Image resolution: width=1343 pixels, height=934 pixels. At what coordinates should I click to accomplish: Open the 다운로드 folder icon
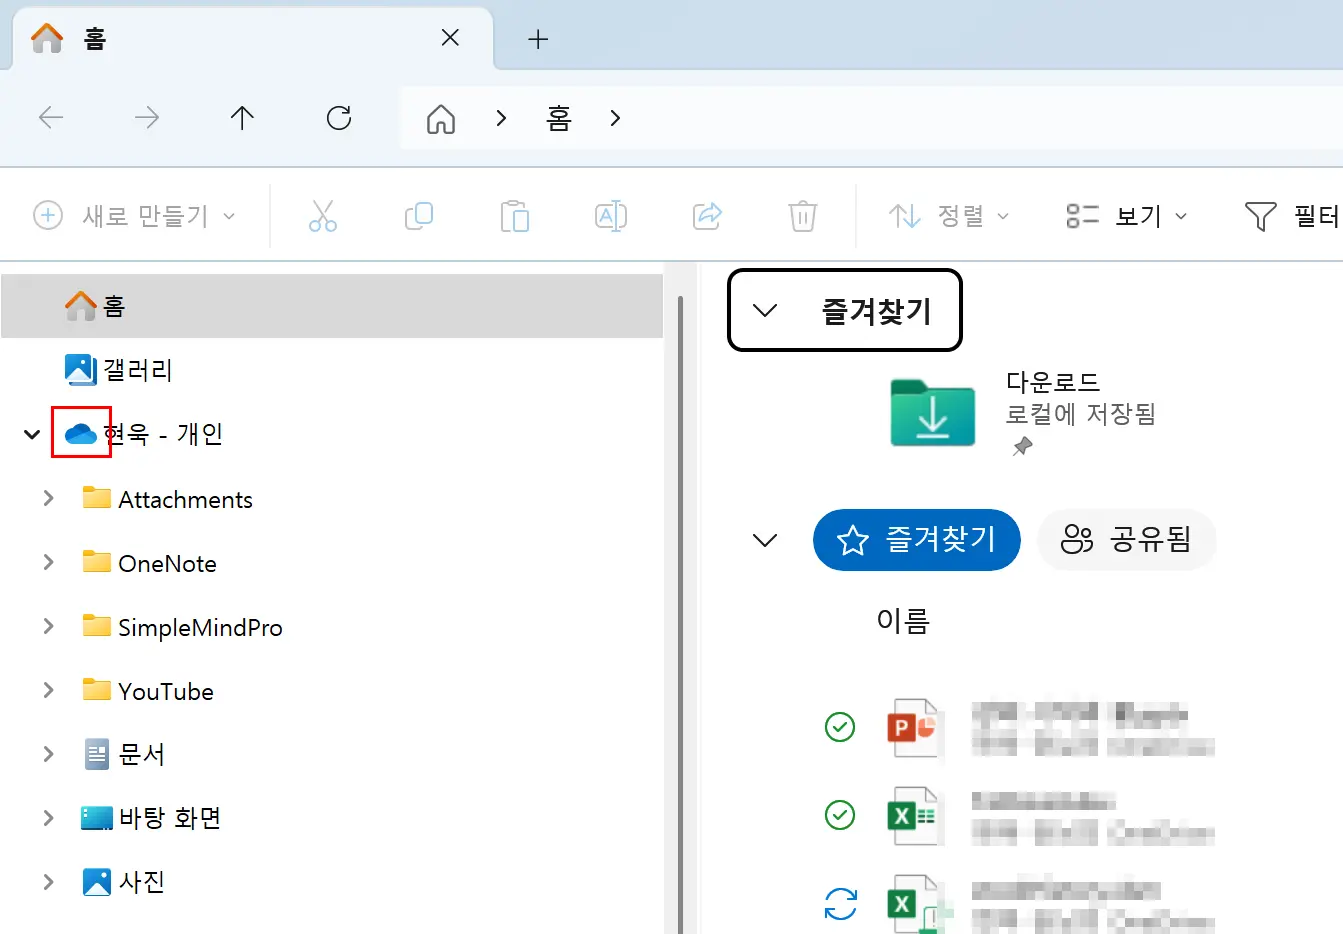[933, 412]
